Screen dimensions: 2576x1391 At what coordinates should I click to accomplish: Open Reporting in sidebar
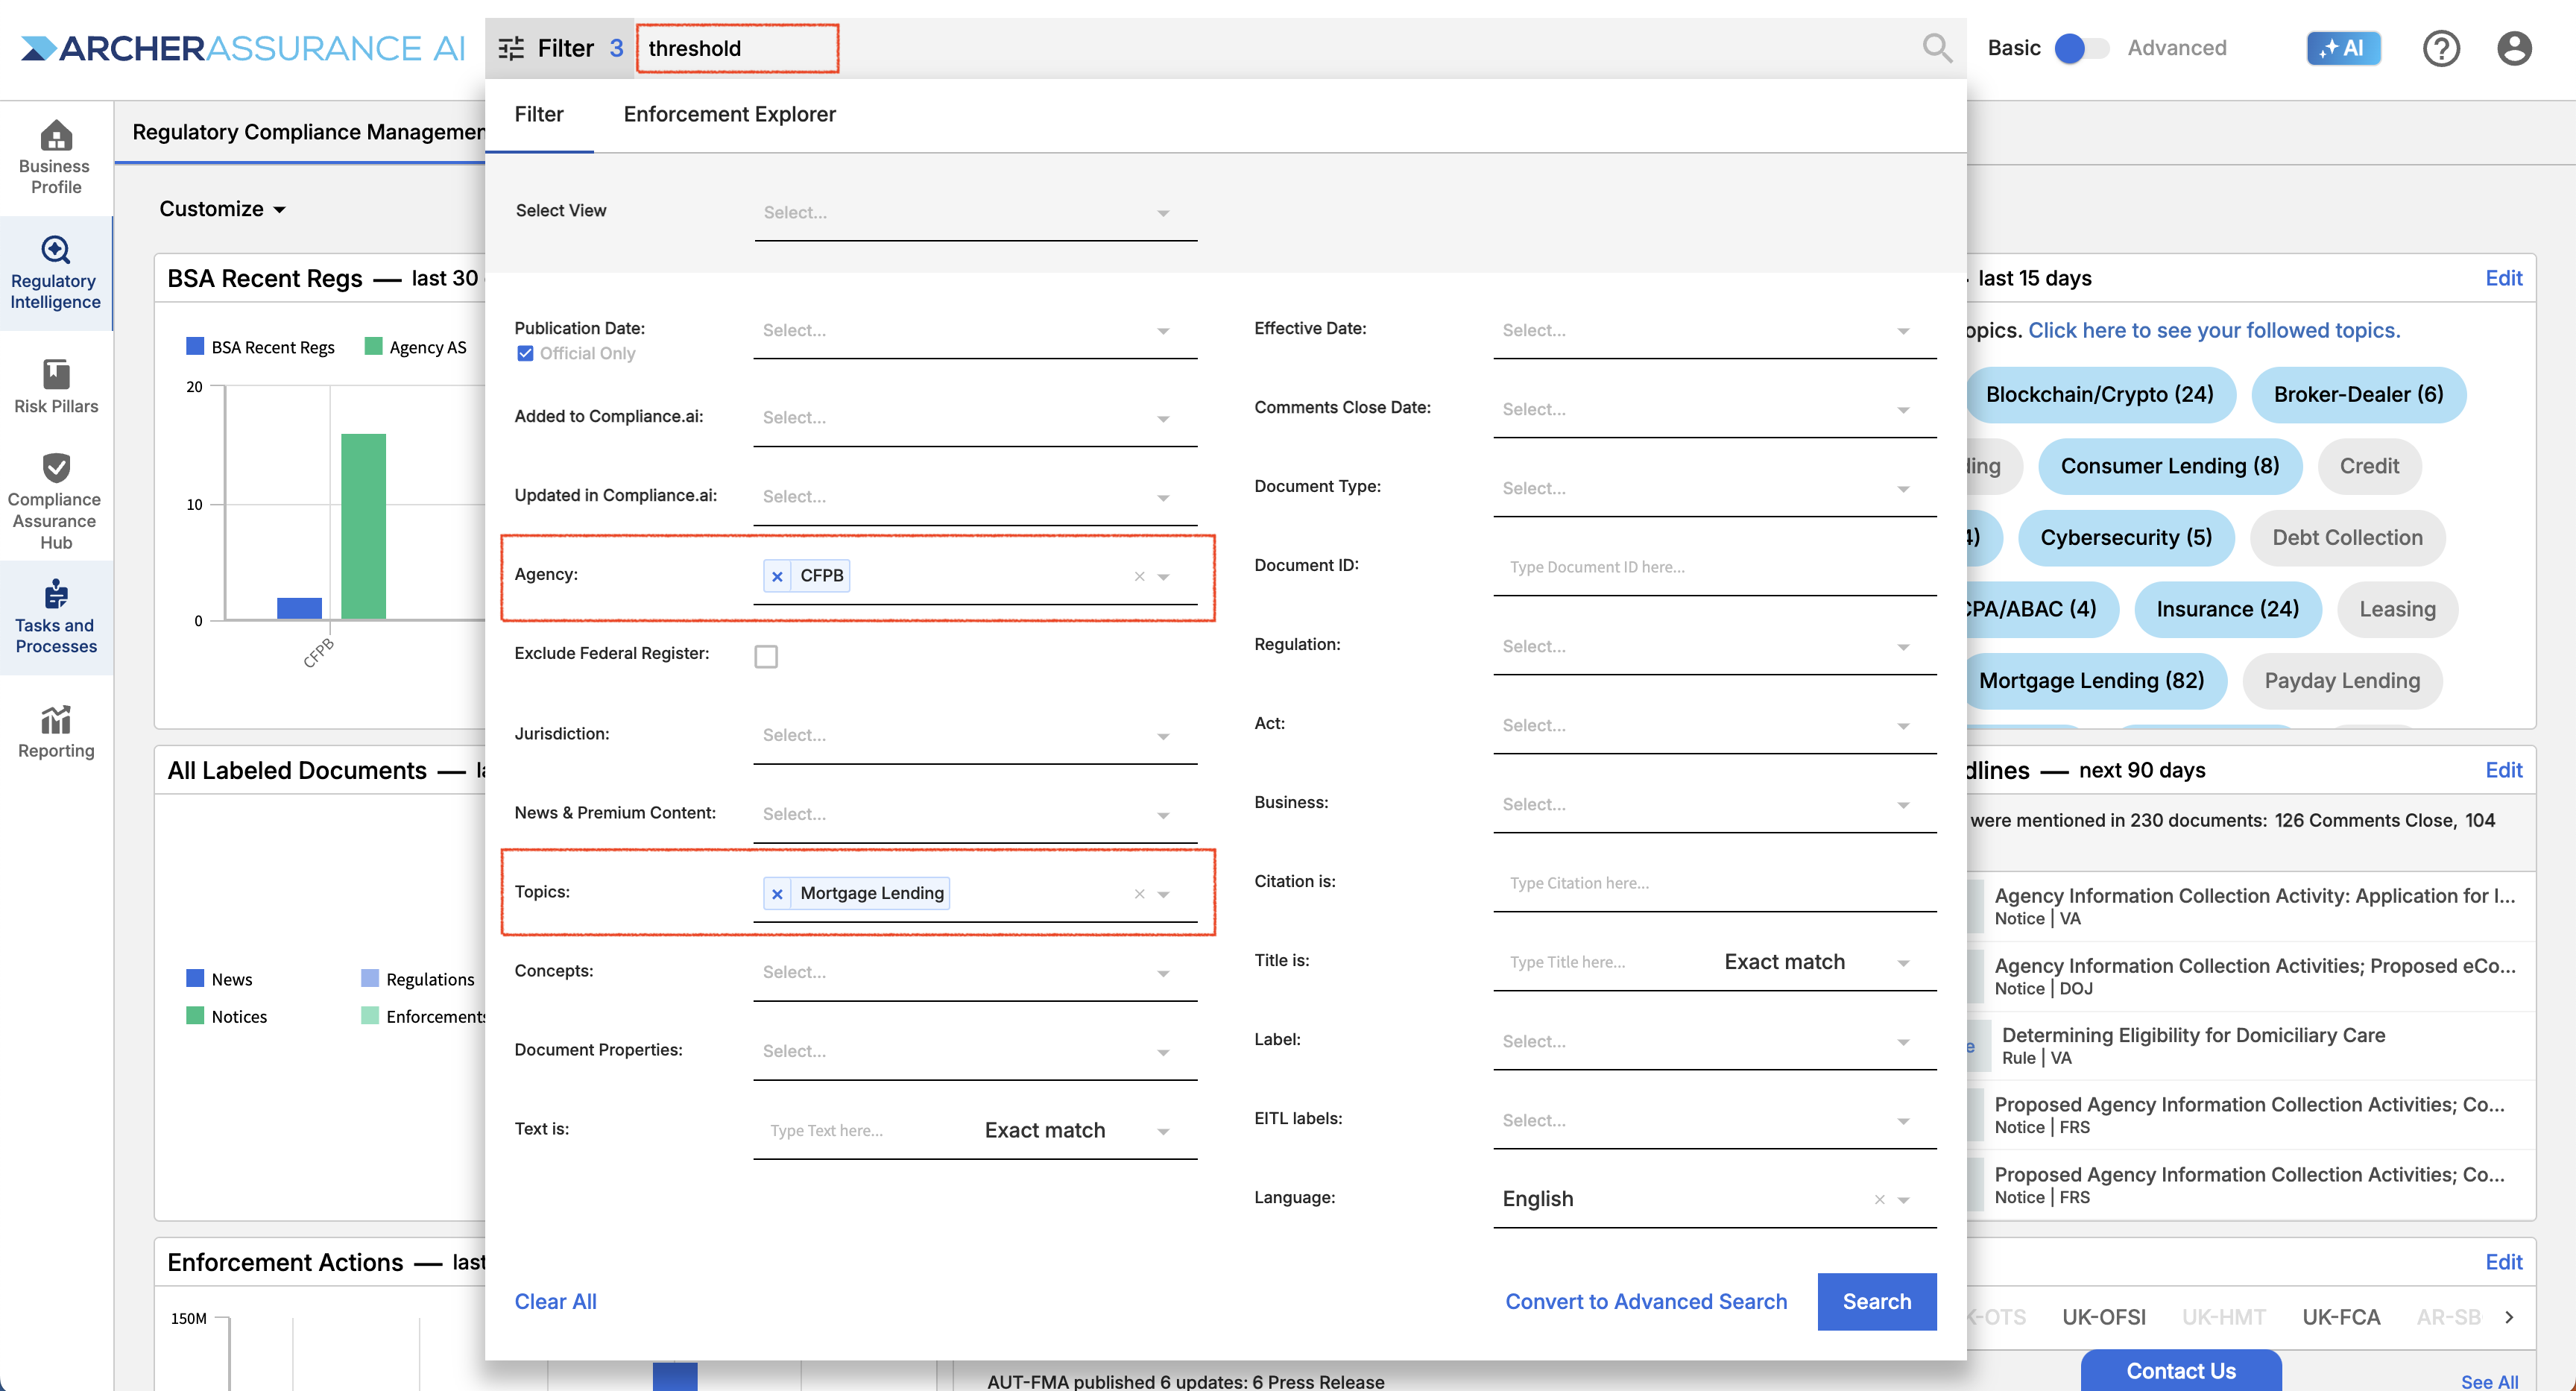(x=56, y=731)
